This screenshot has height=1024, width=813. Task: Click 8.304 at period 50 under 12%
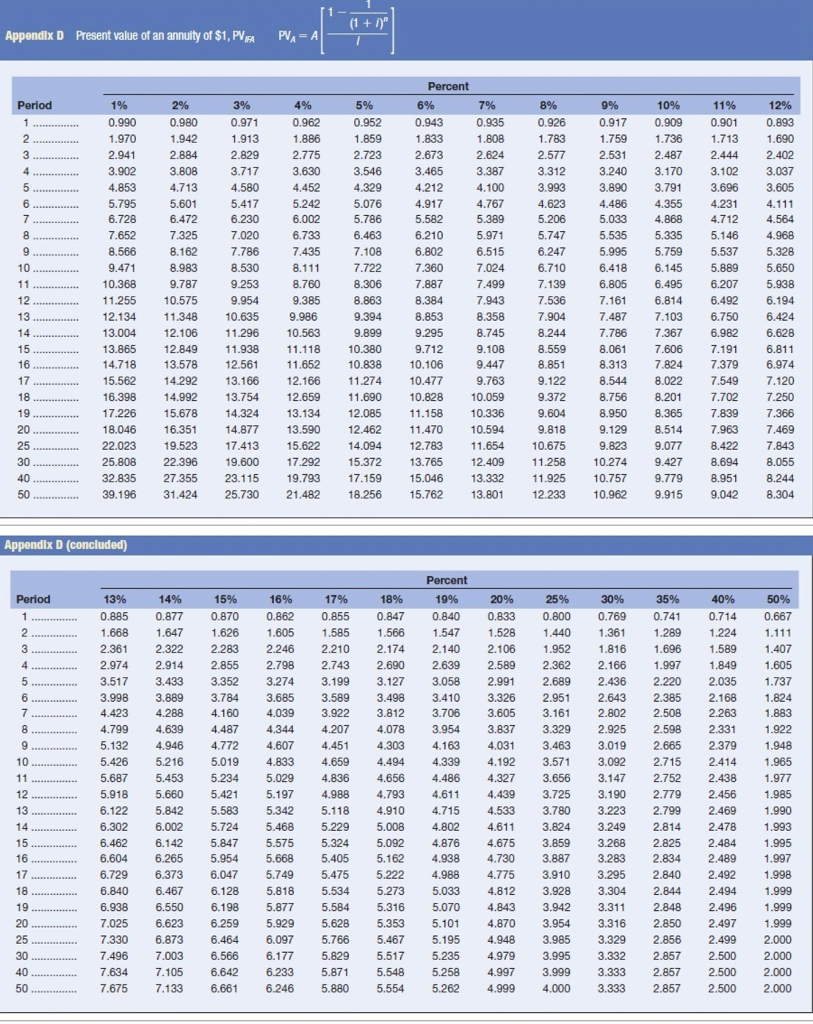click(x=780, y=494)
